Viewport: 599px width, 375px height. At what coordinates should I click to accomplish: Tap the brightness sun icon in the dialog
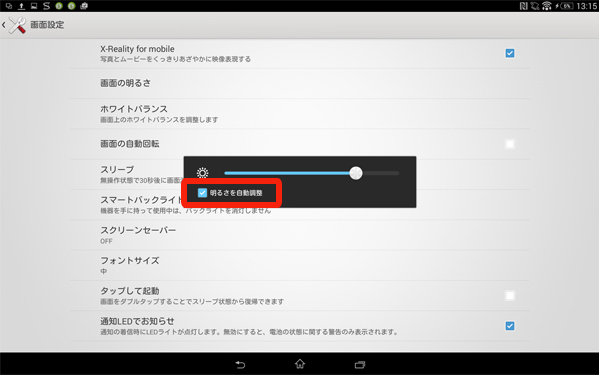202,173
